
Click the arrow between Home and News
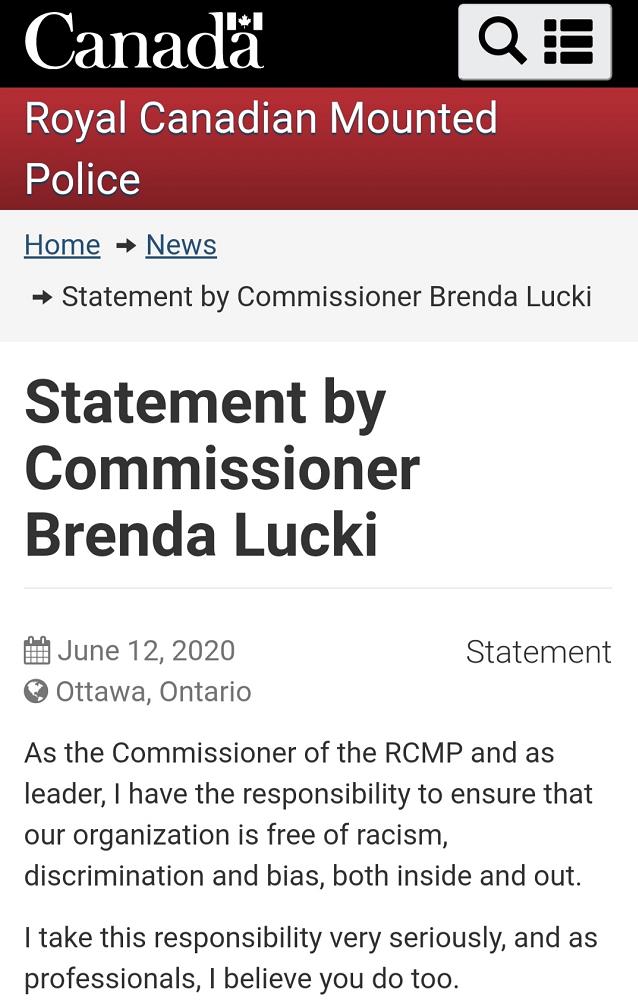[x=125, y=246]
